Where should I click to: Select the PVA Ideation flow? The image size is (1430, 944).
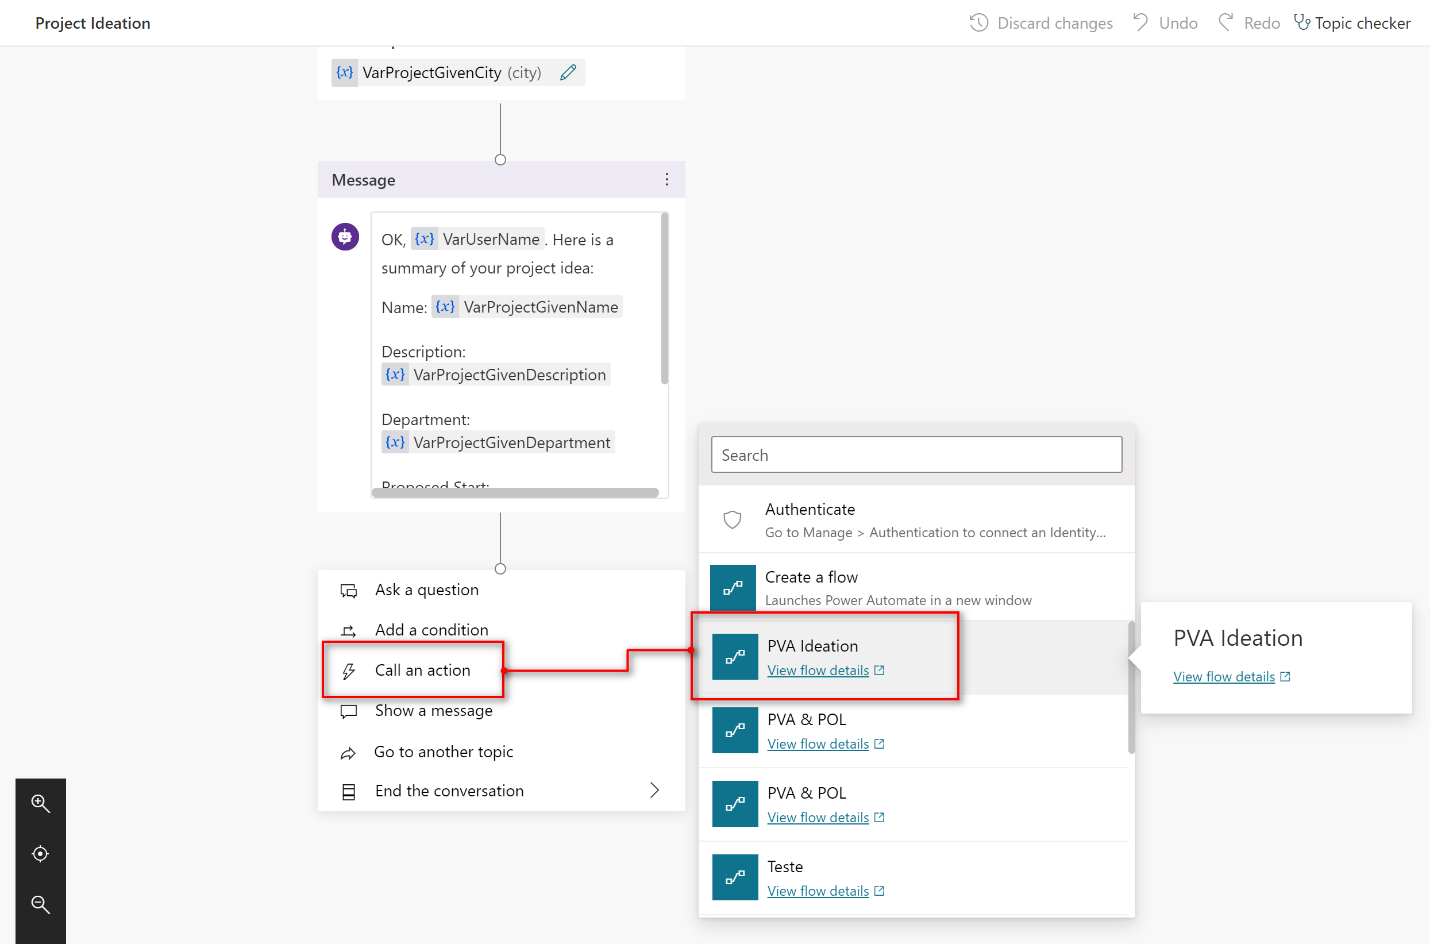click(x=913, y=657)
